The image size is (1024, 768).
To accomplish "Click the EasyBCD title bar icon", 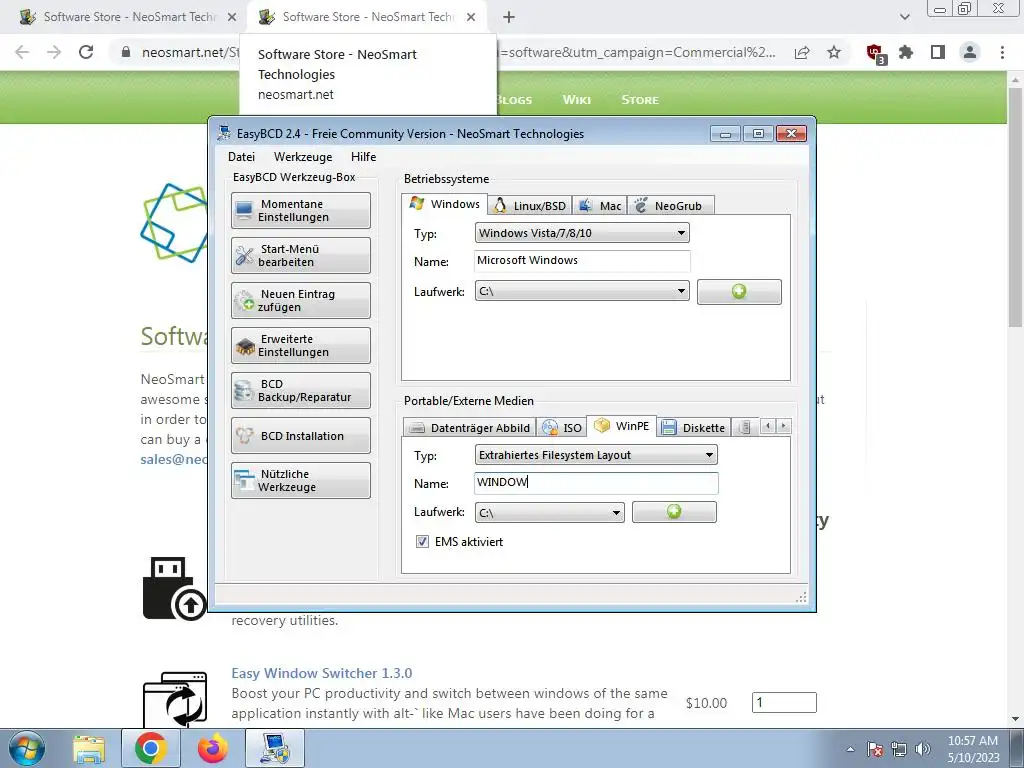I will pyautogui.click(x=224, y=133).
